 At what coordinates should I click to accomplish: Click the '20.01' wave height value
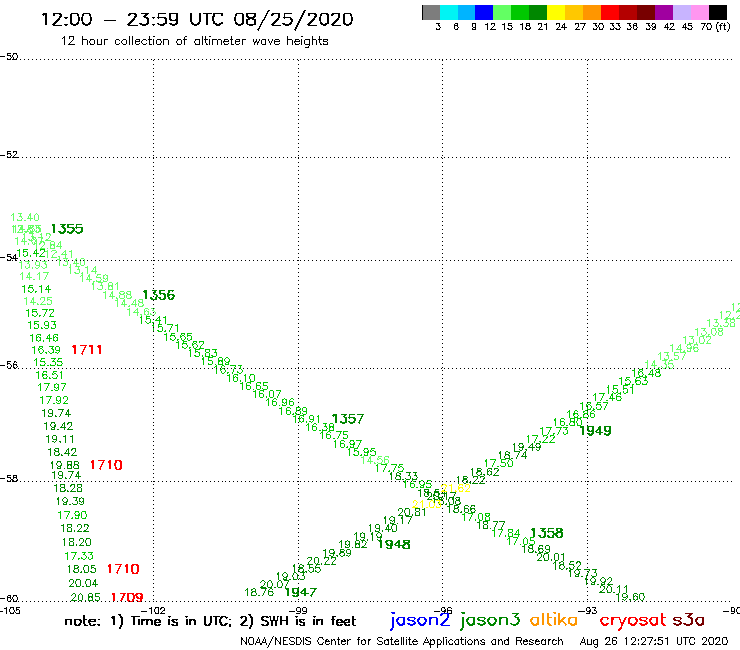click(x=551, y=557)
